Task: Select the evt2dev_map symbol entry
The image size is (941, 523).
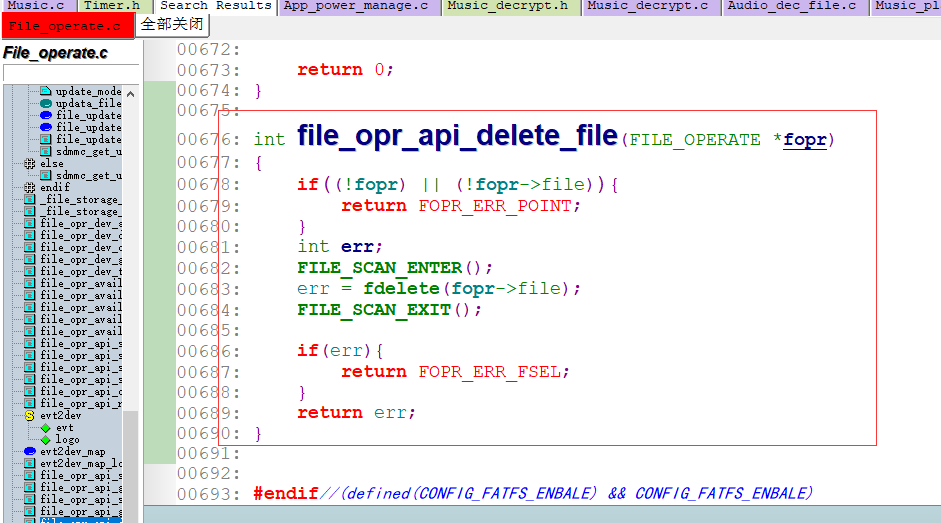Action: [73, 452]
